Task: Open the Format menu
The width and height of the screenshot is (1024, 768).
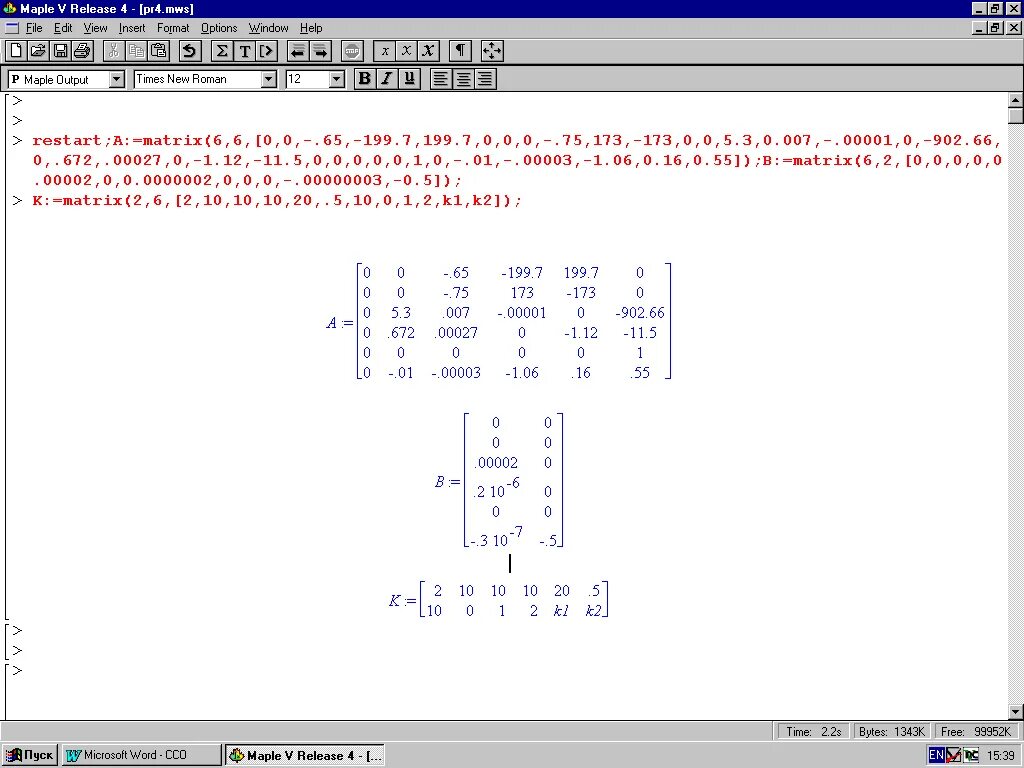Action: point(173,28)
